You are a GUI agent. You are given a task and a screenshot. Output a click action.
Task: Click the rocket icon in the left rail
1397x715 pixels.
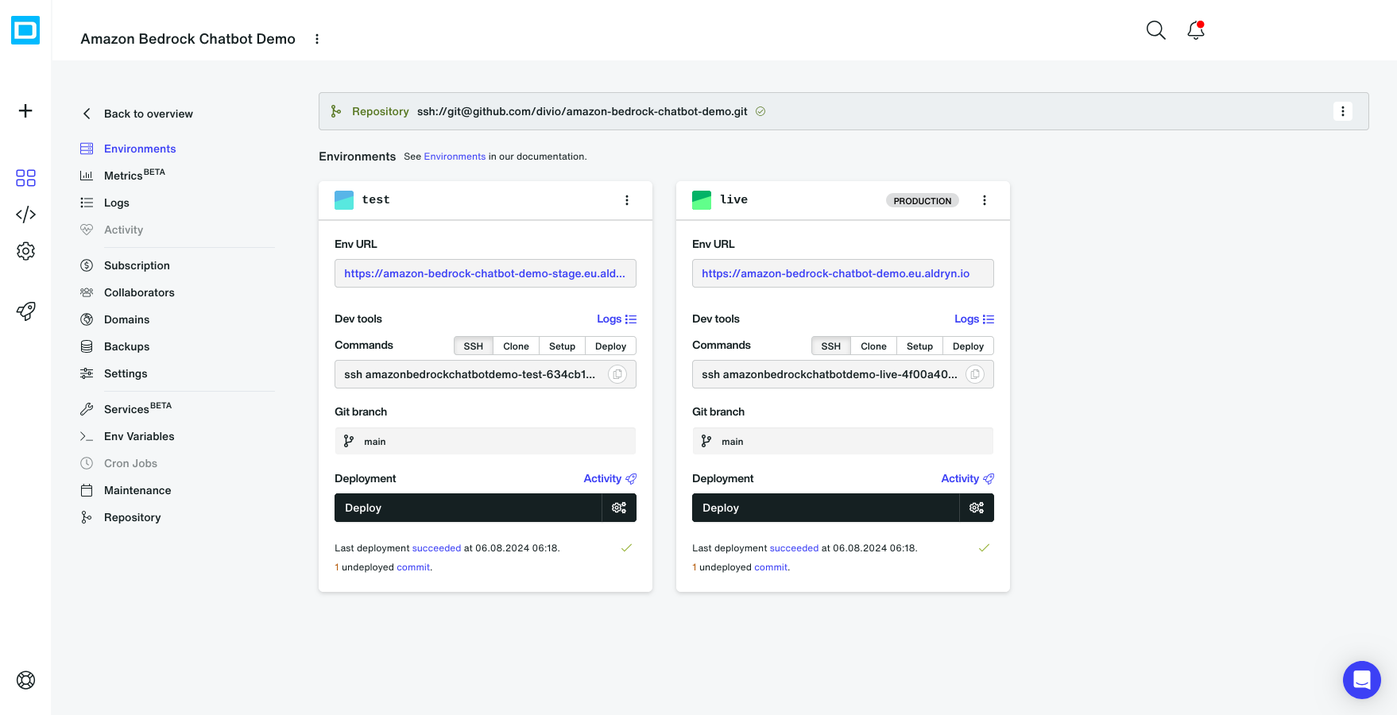point(24,311)
